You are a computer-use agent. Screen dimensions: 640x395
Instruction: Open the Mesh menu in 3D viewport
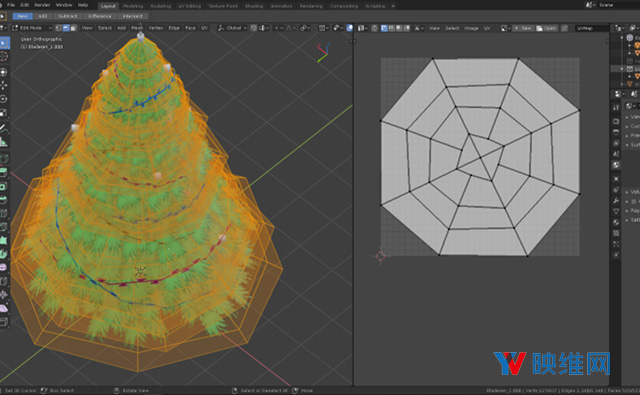137,28
